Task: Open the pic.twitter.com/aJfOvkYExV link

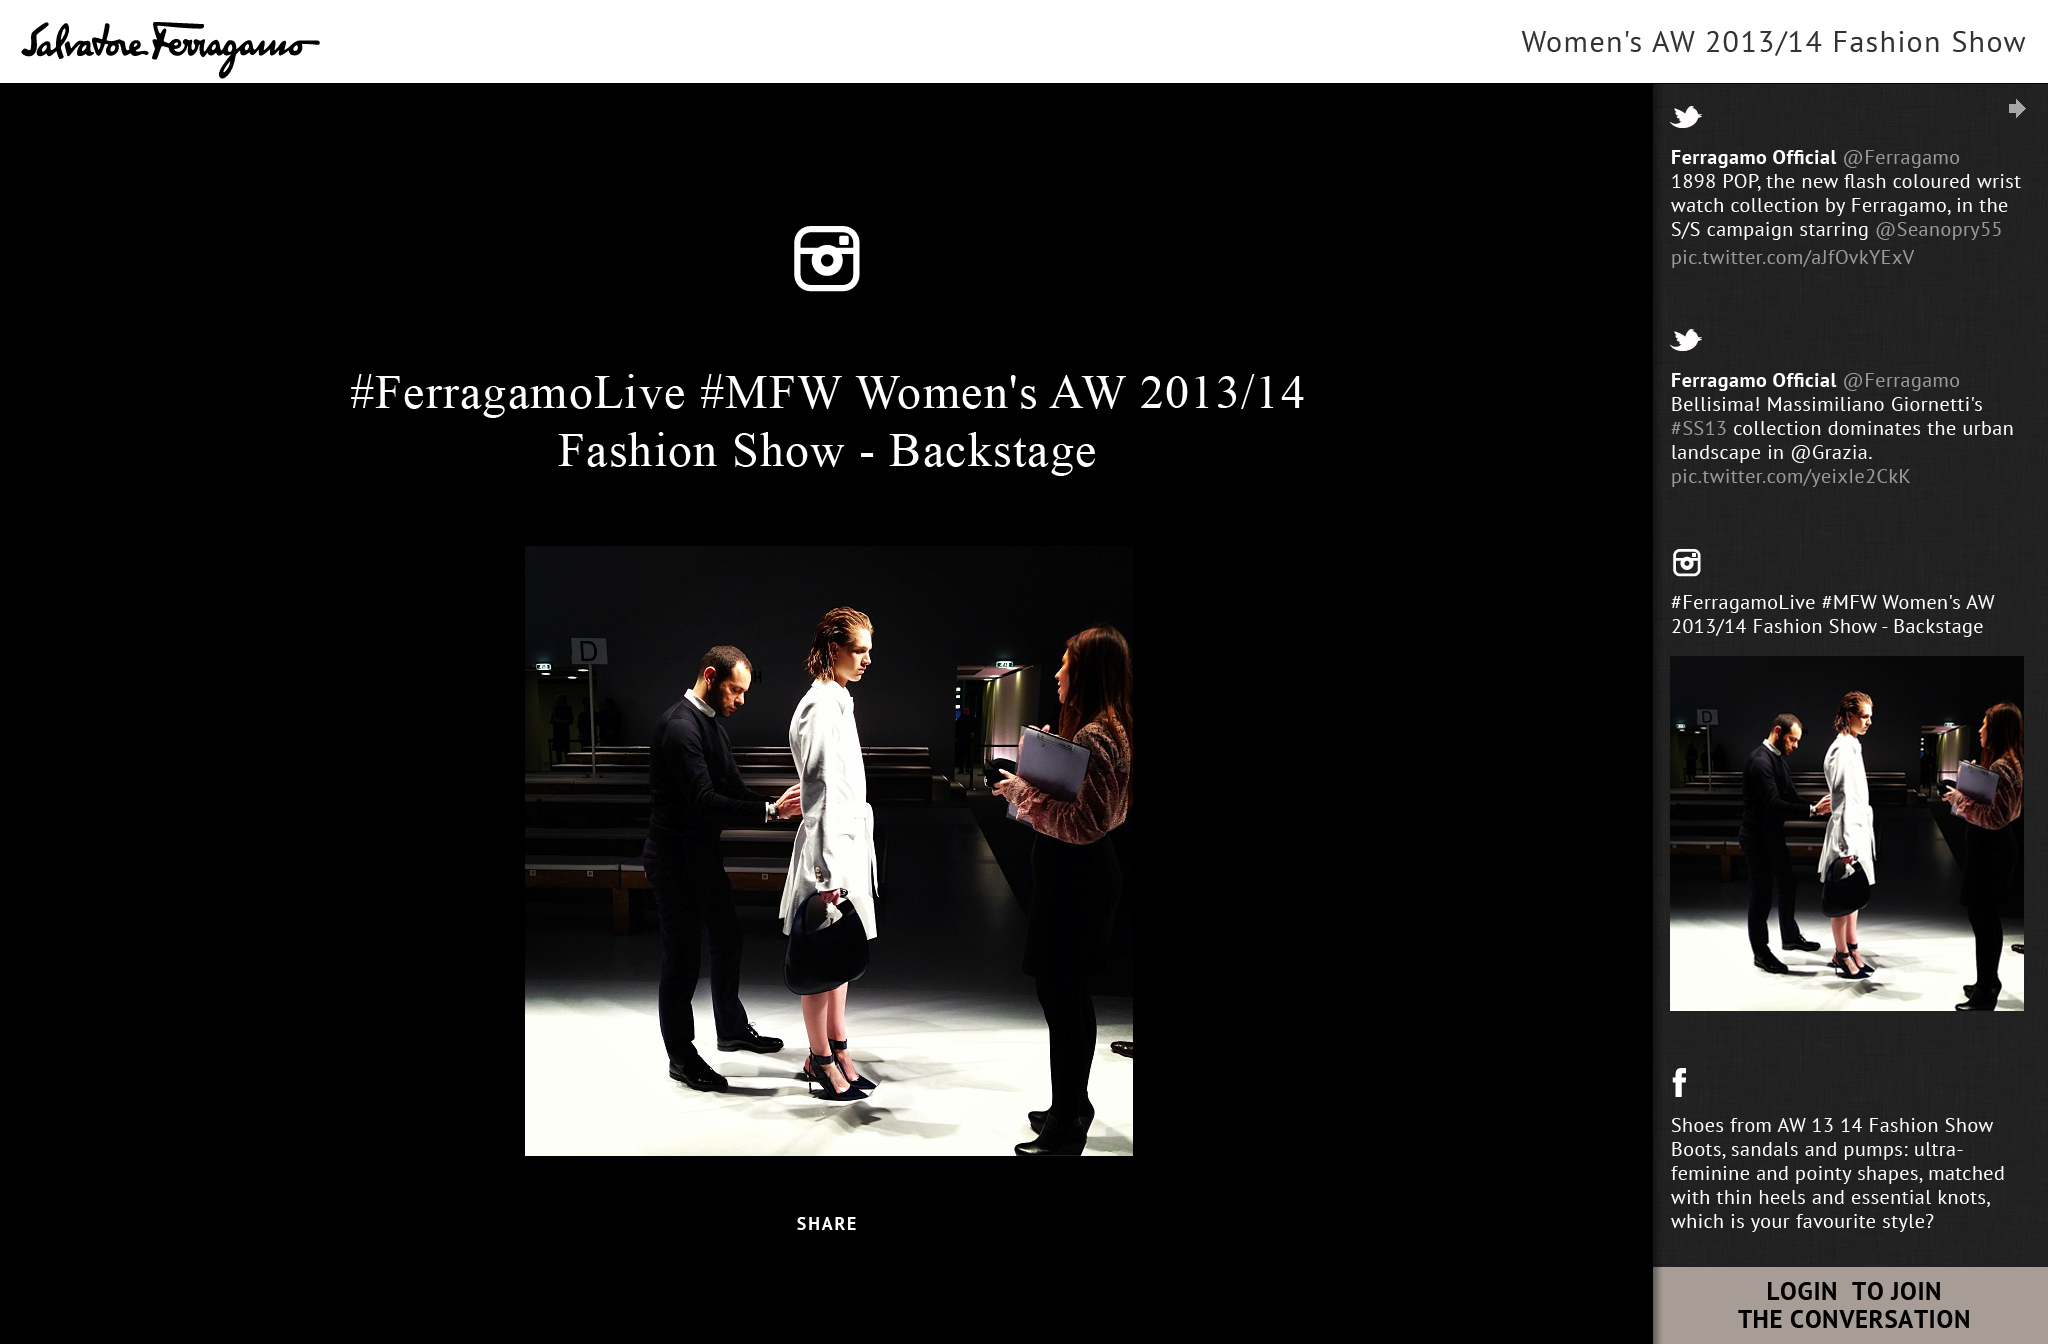Action: pos(1792,257)
